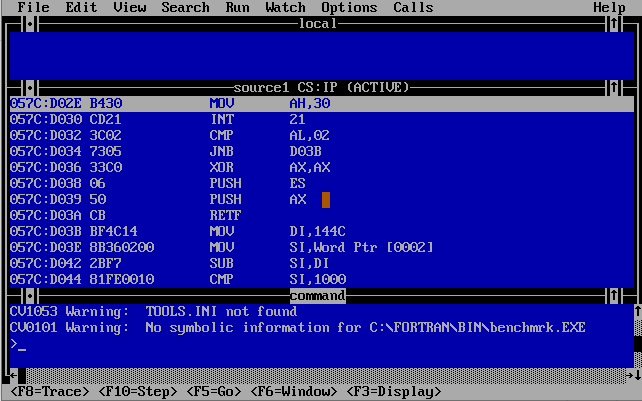Image resolution: width=642 pixels, height=401 pixels.
Task: Open the Watch menu
Action: (285, 8)
